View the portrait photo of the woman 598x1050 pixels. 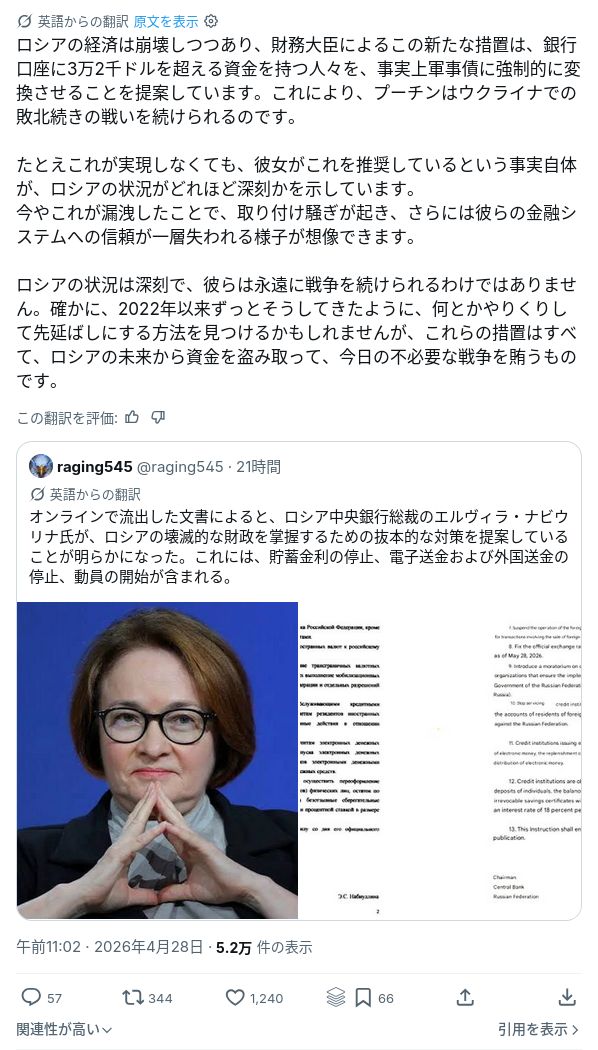(x=157, y=760)
